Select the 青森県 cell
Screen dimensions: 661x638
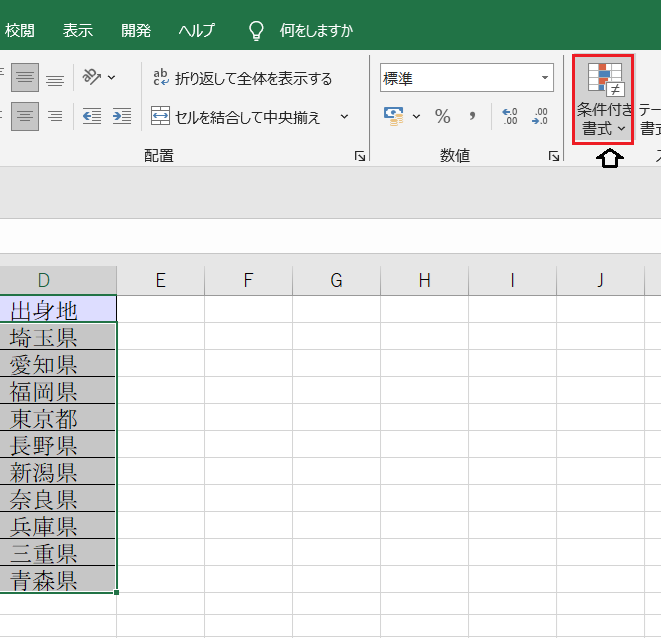(x=58, y=579)
